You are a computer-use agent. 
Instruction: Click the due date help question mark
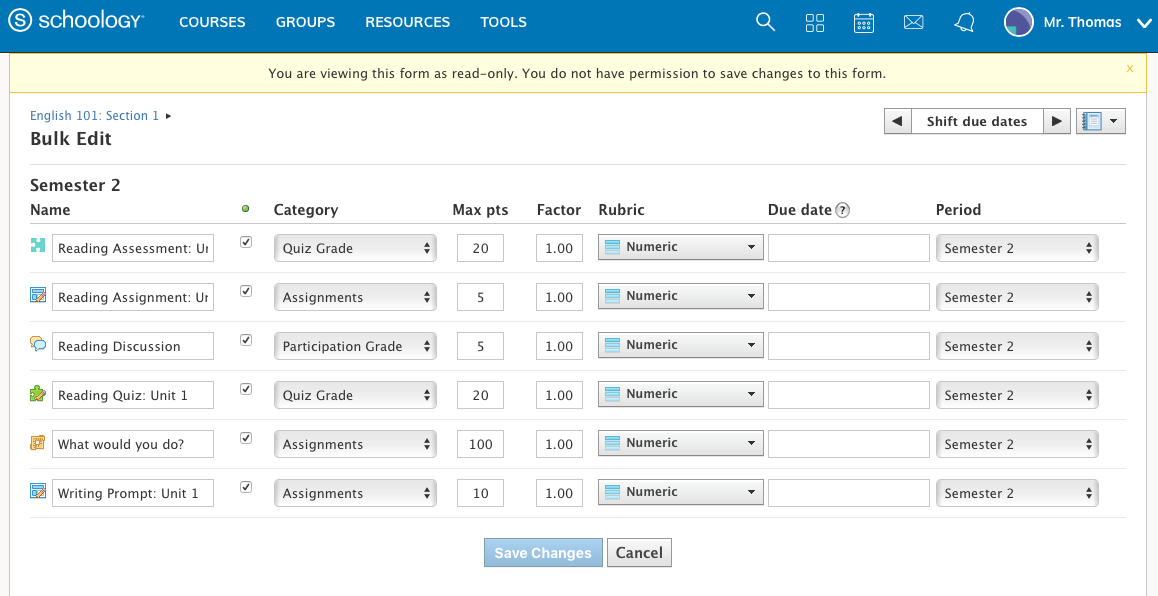pos(843,210)
